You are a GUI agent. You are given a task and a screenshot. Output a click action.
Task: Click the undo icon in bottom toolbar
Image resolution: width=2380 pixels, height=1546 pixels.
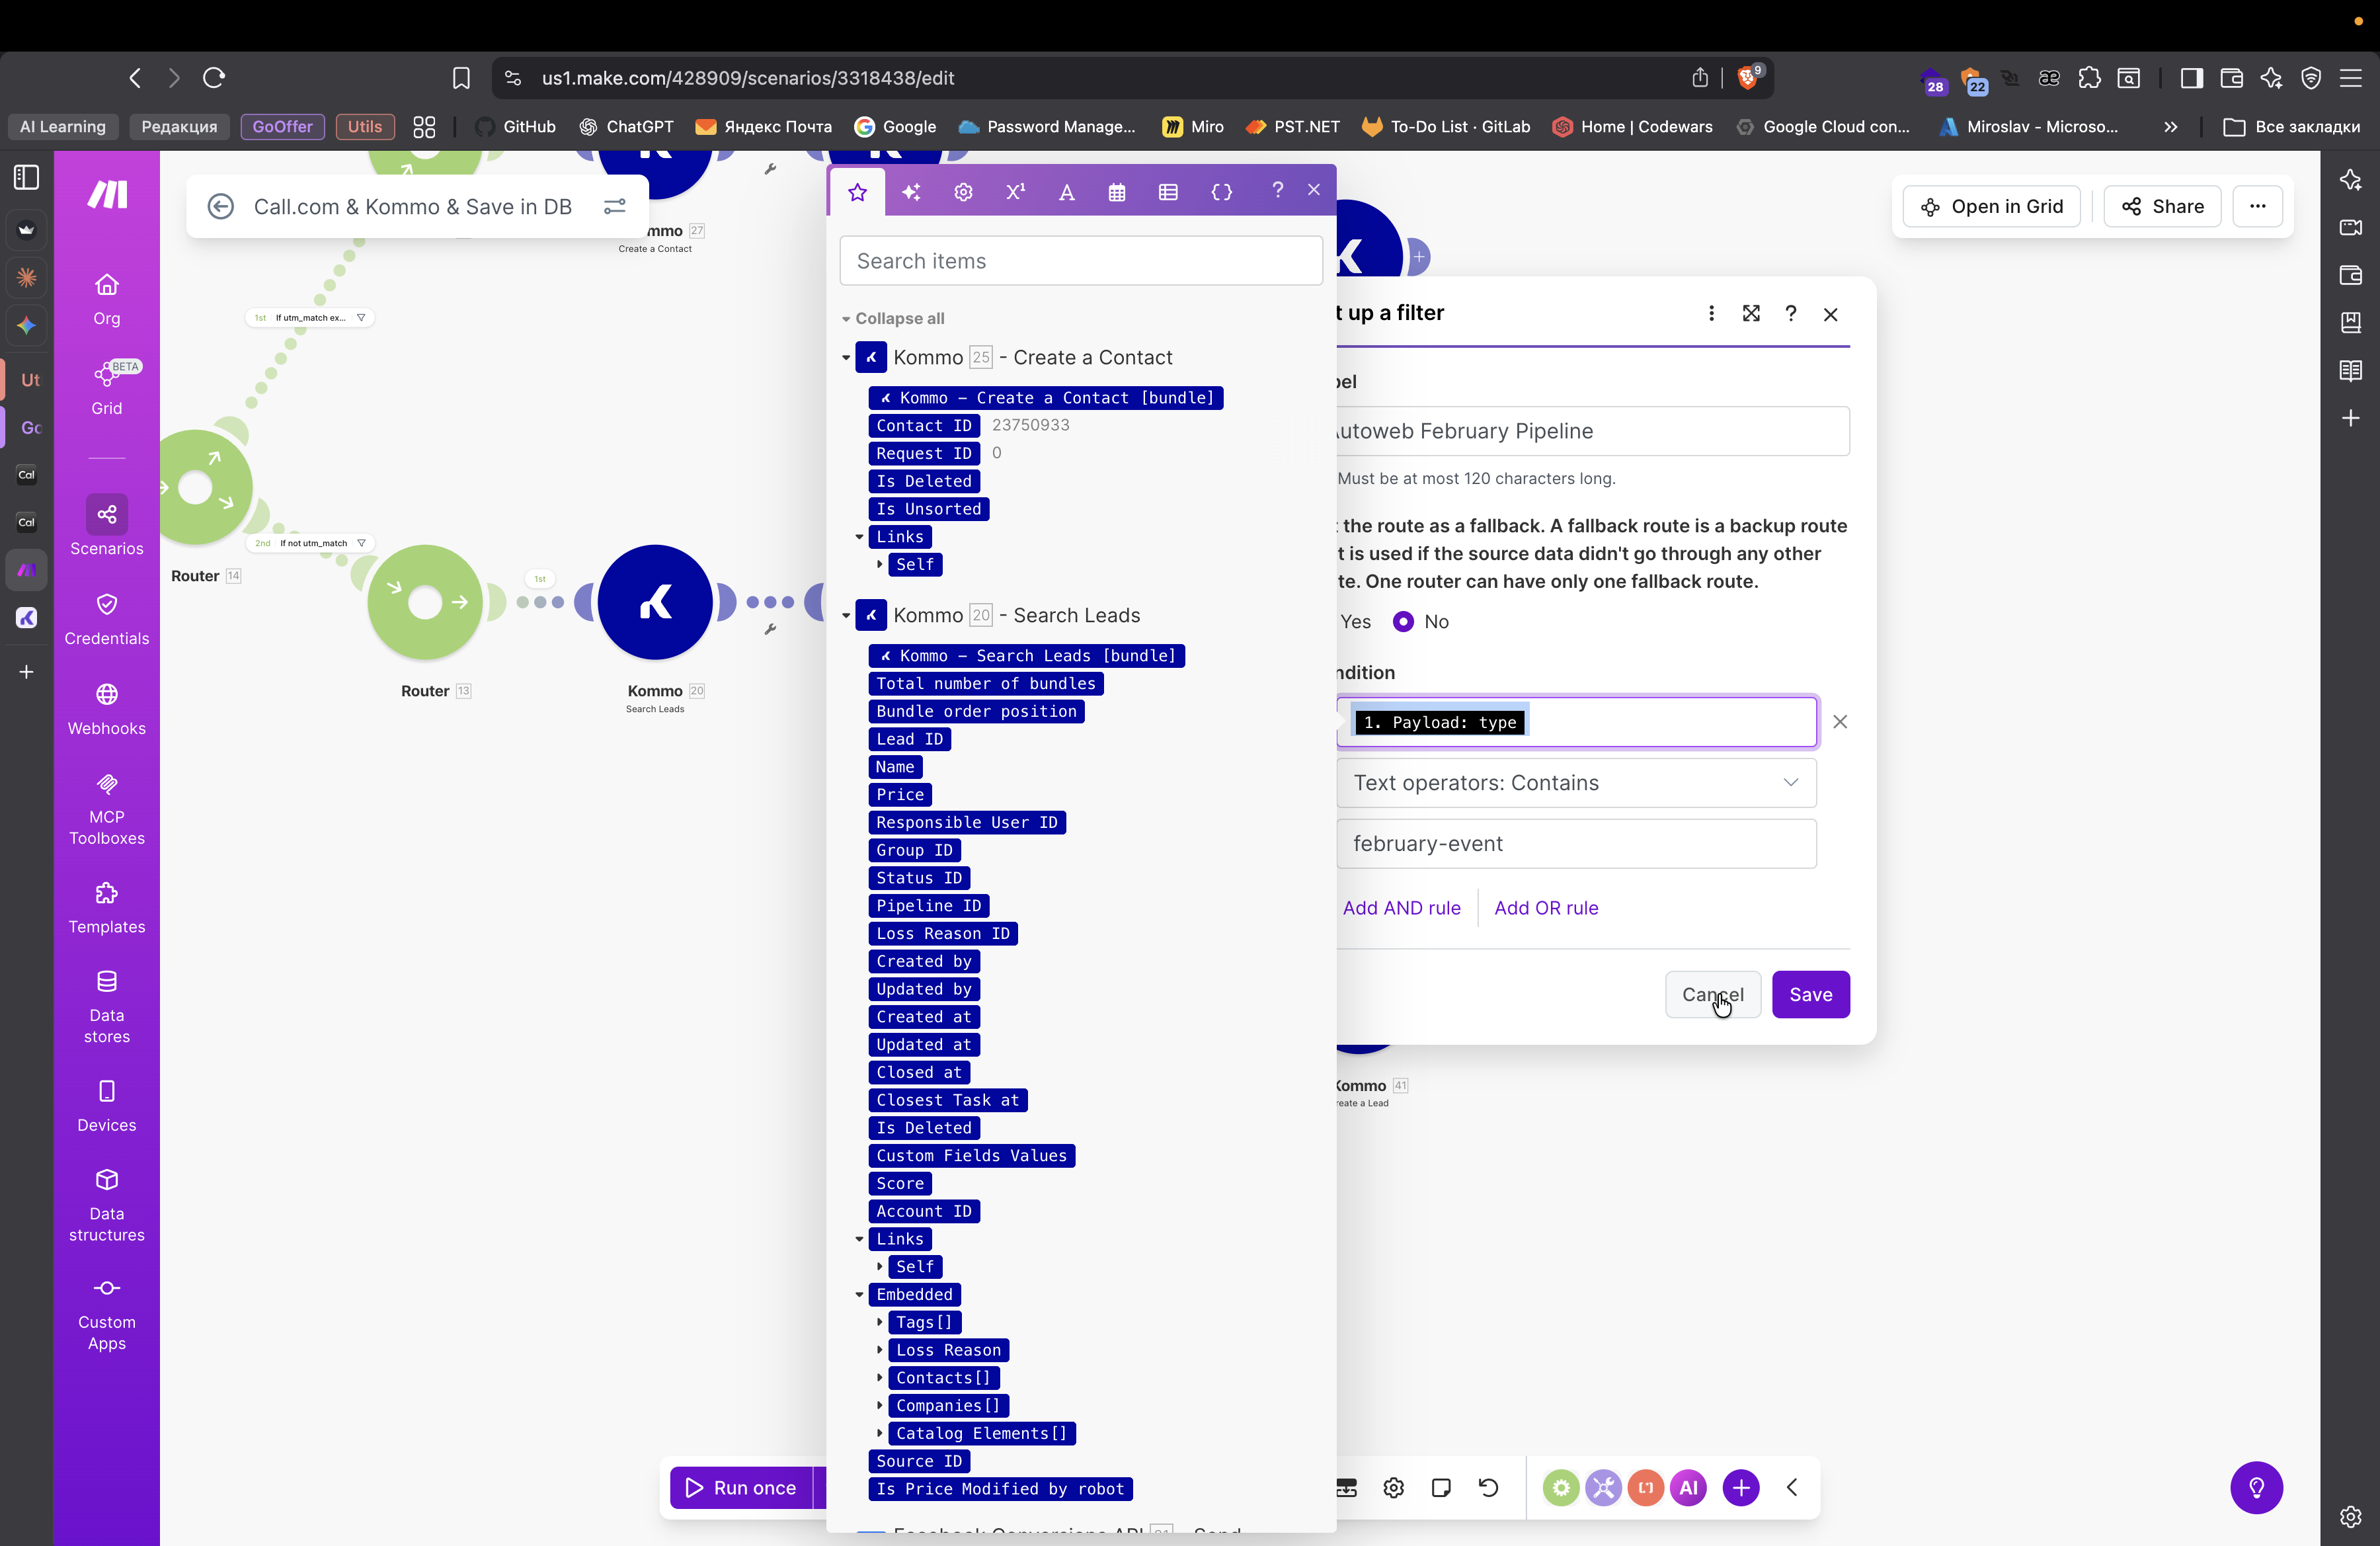1488,1487
